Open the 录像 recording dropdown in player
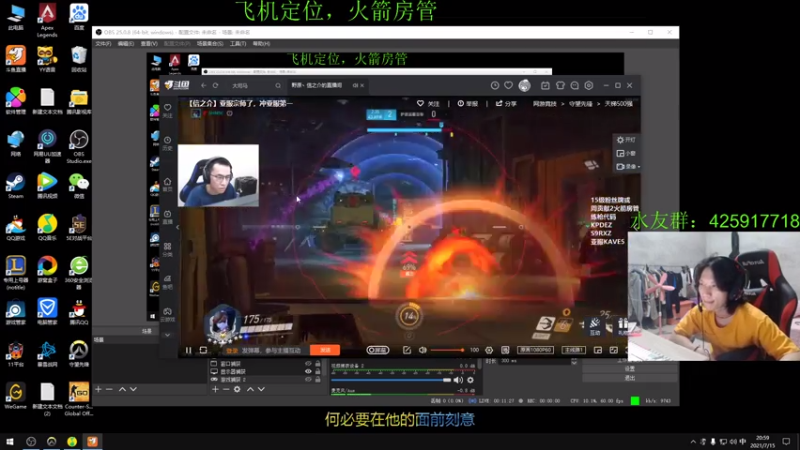This screenshot has width=800, height=450. [x=628, y=166]
